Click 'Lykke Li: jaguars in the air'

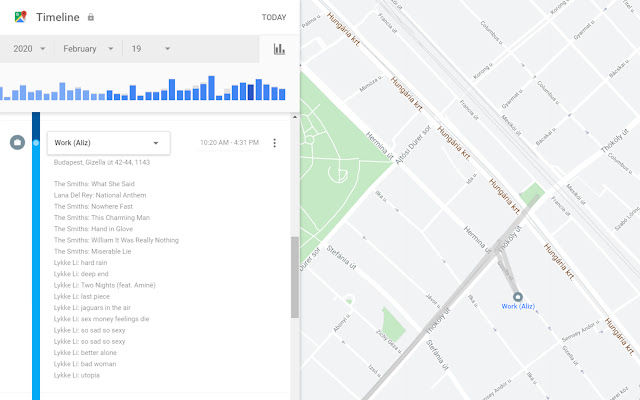92,308
